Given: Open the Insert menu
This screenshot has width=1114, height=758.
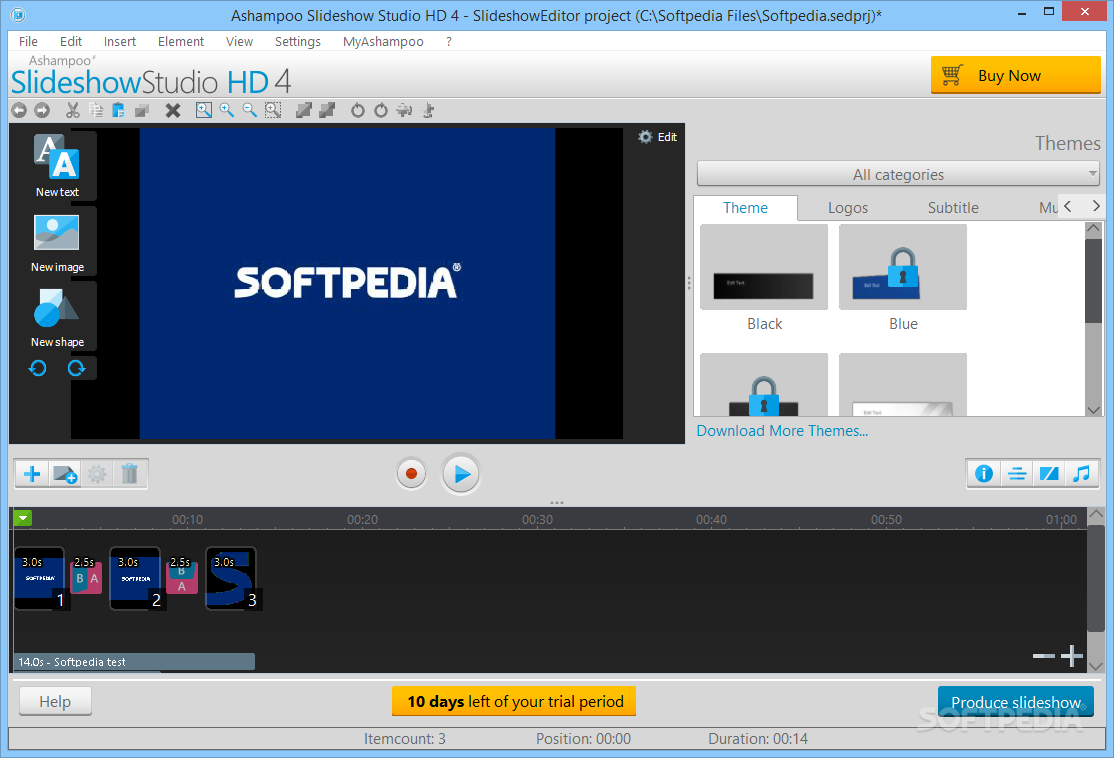Looking at the screenshot, I should point(119,42).
